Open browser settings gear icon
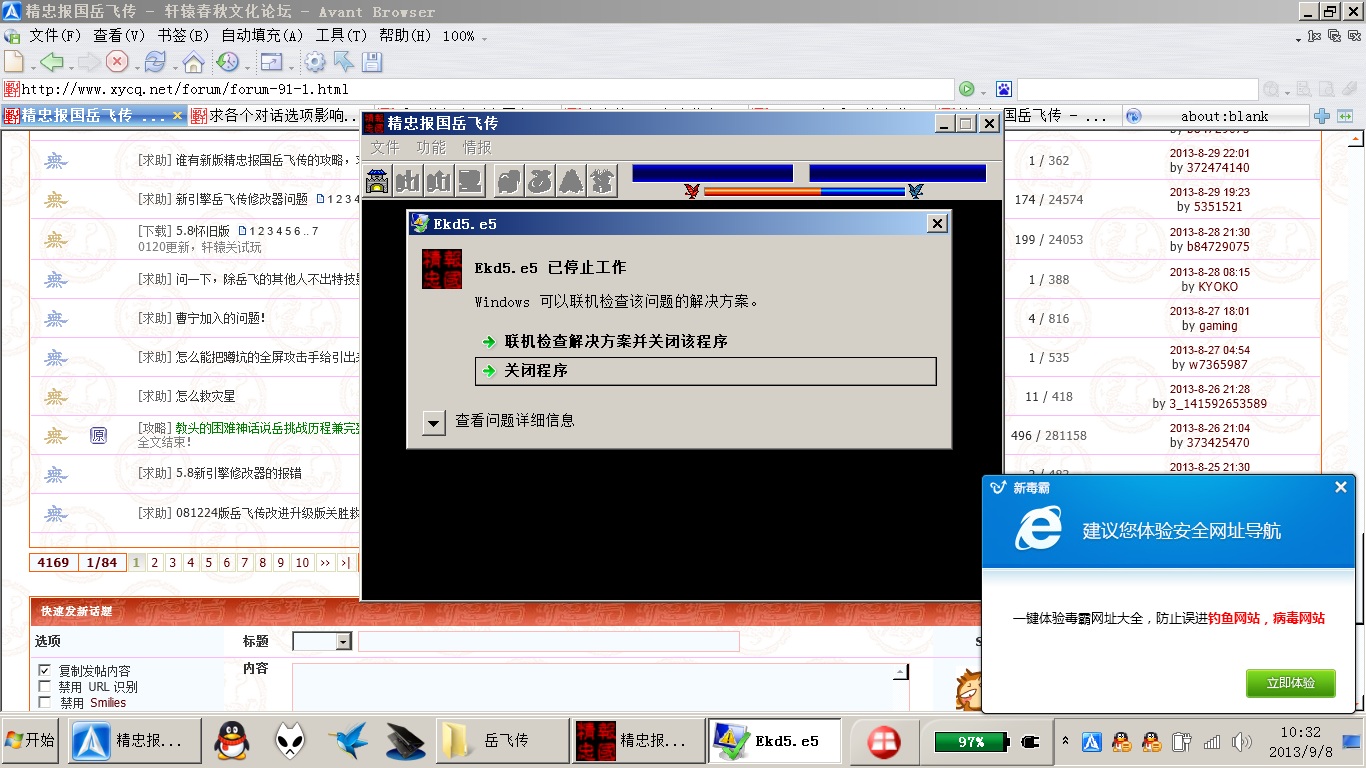This screenshot has height=768, width=1366. click(x=315, y=62)
